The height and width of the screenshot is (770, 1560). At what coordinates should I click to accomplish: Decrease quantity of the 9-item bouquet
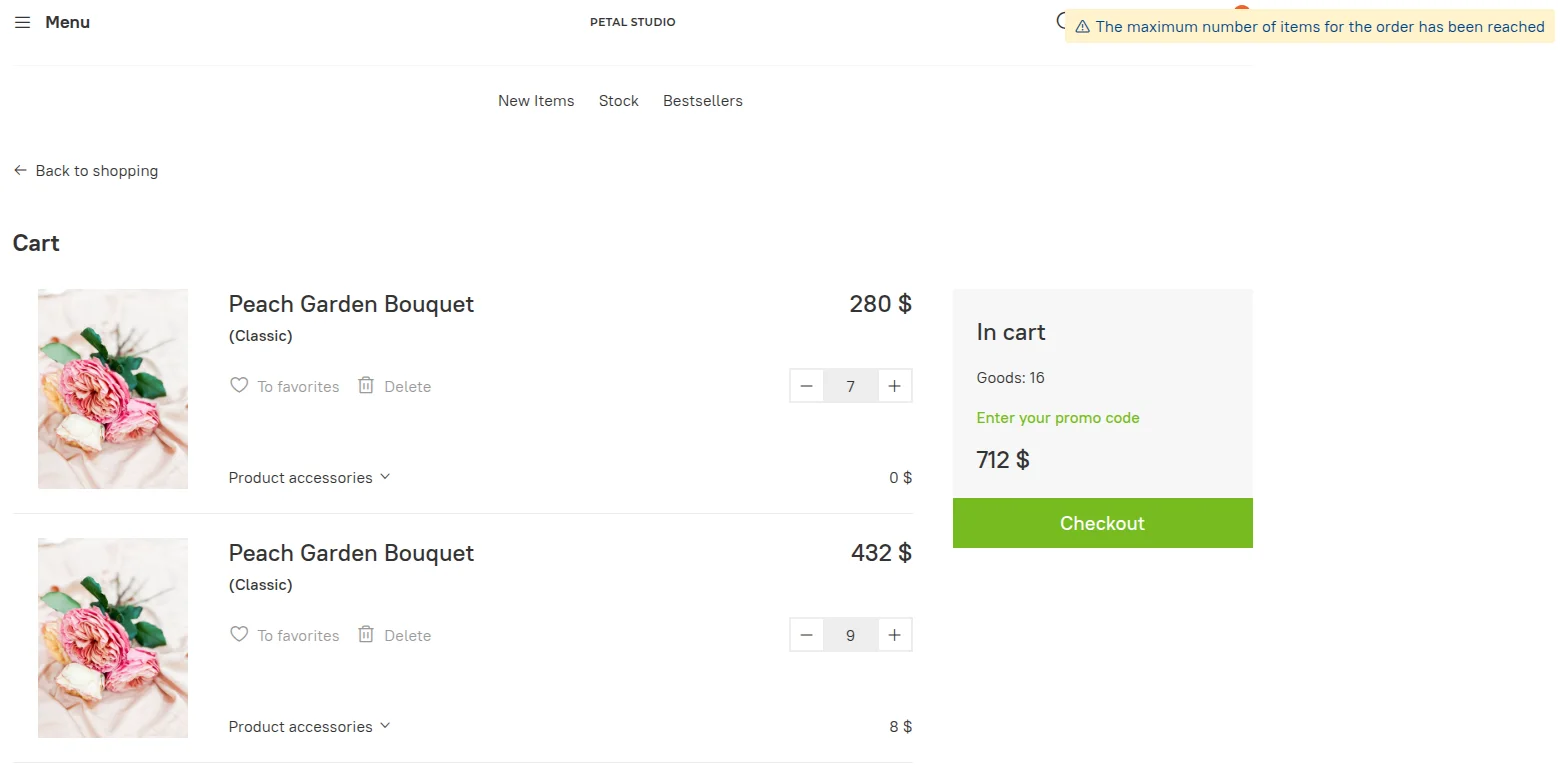807,635
